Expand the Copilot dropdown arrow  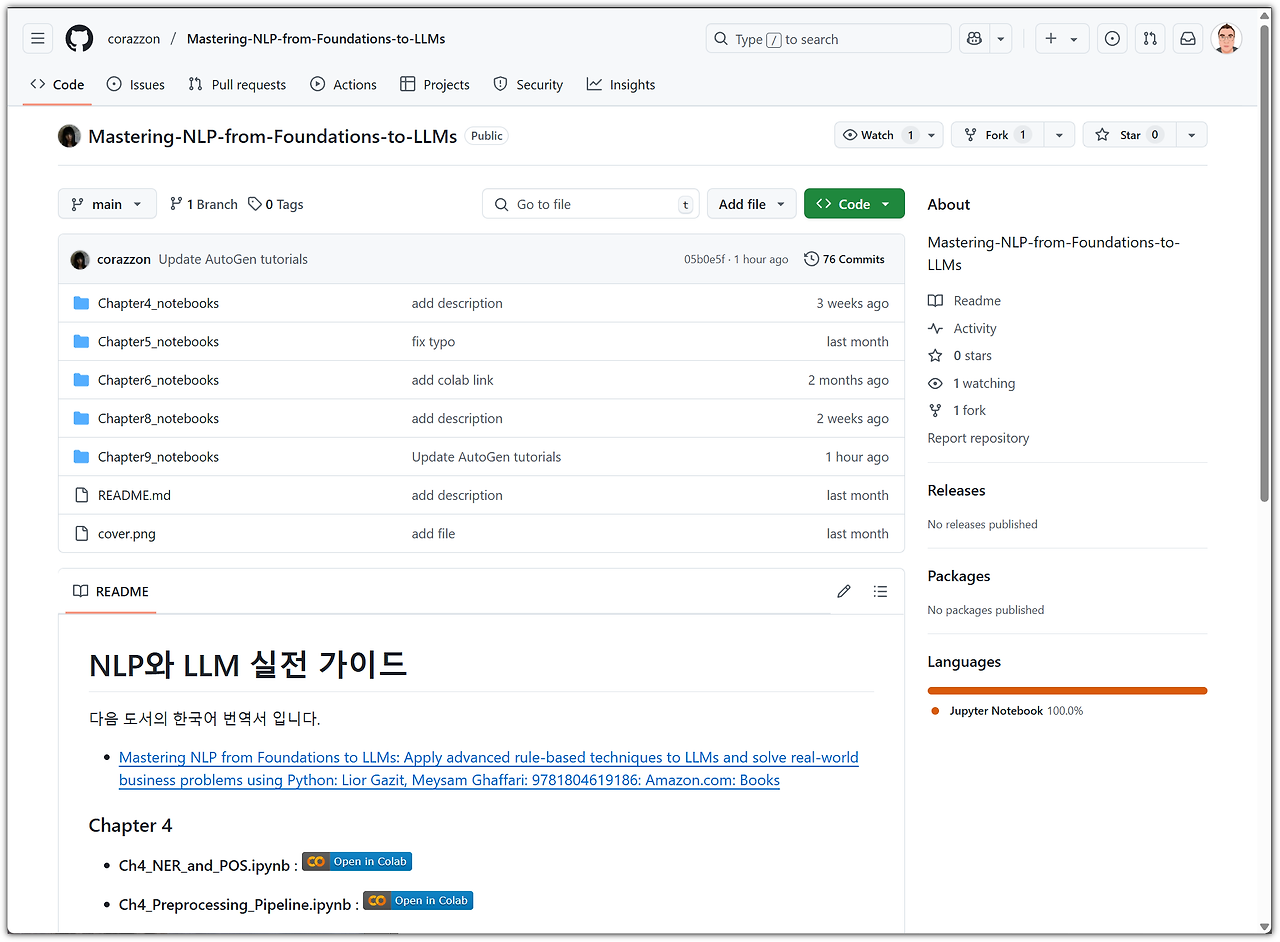click(x=1000, y=39)
